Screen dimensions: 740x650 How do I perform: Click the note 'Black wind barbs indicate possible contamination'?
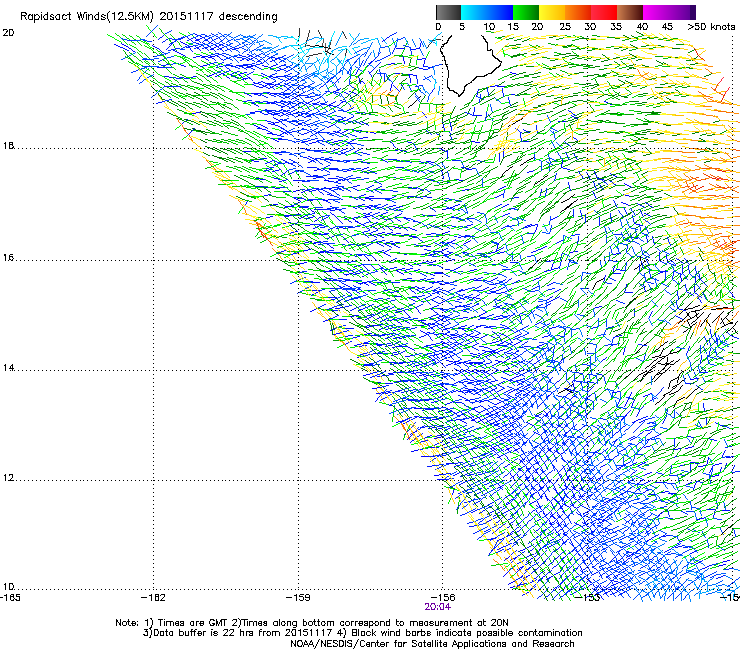click(x=467, y=633)
